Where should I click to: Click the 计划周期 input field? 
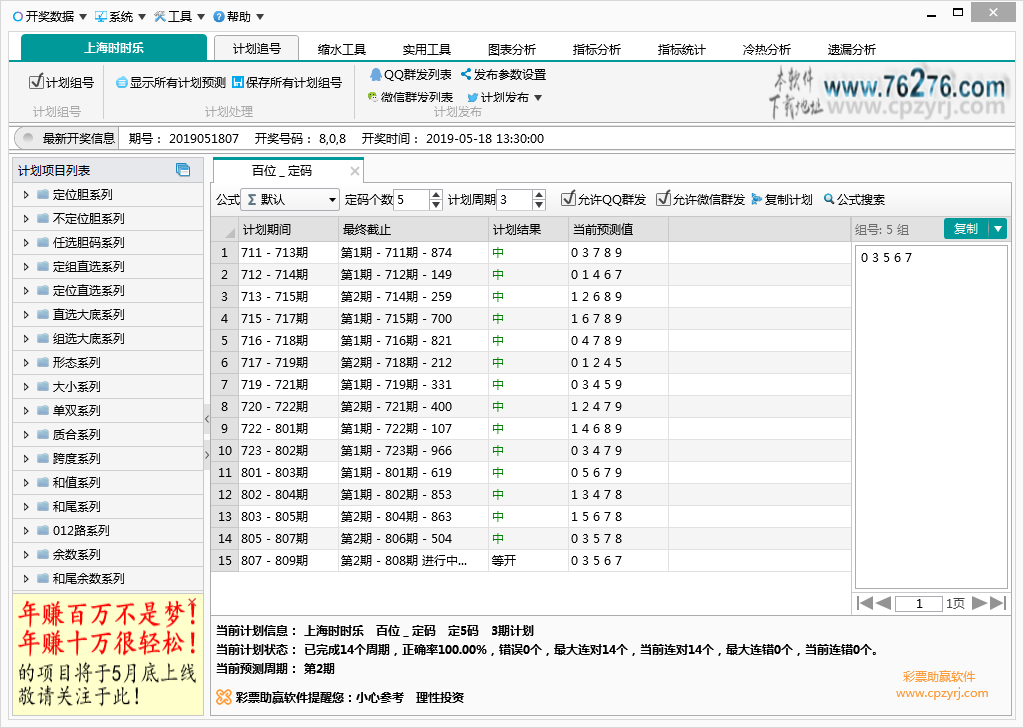click(515, 199)
